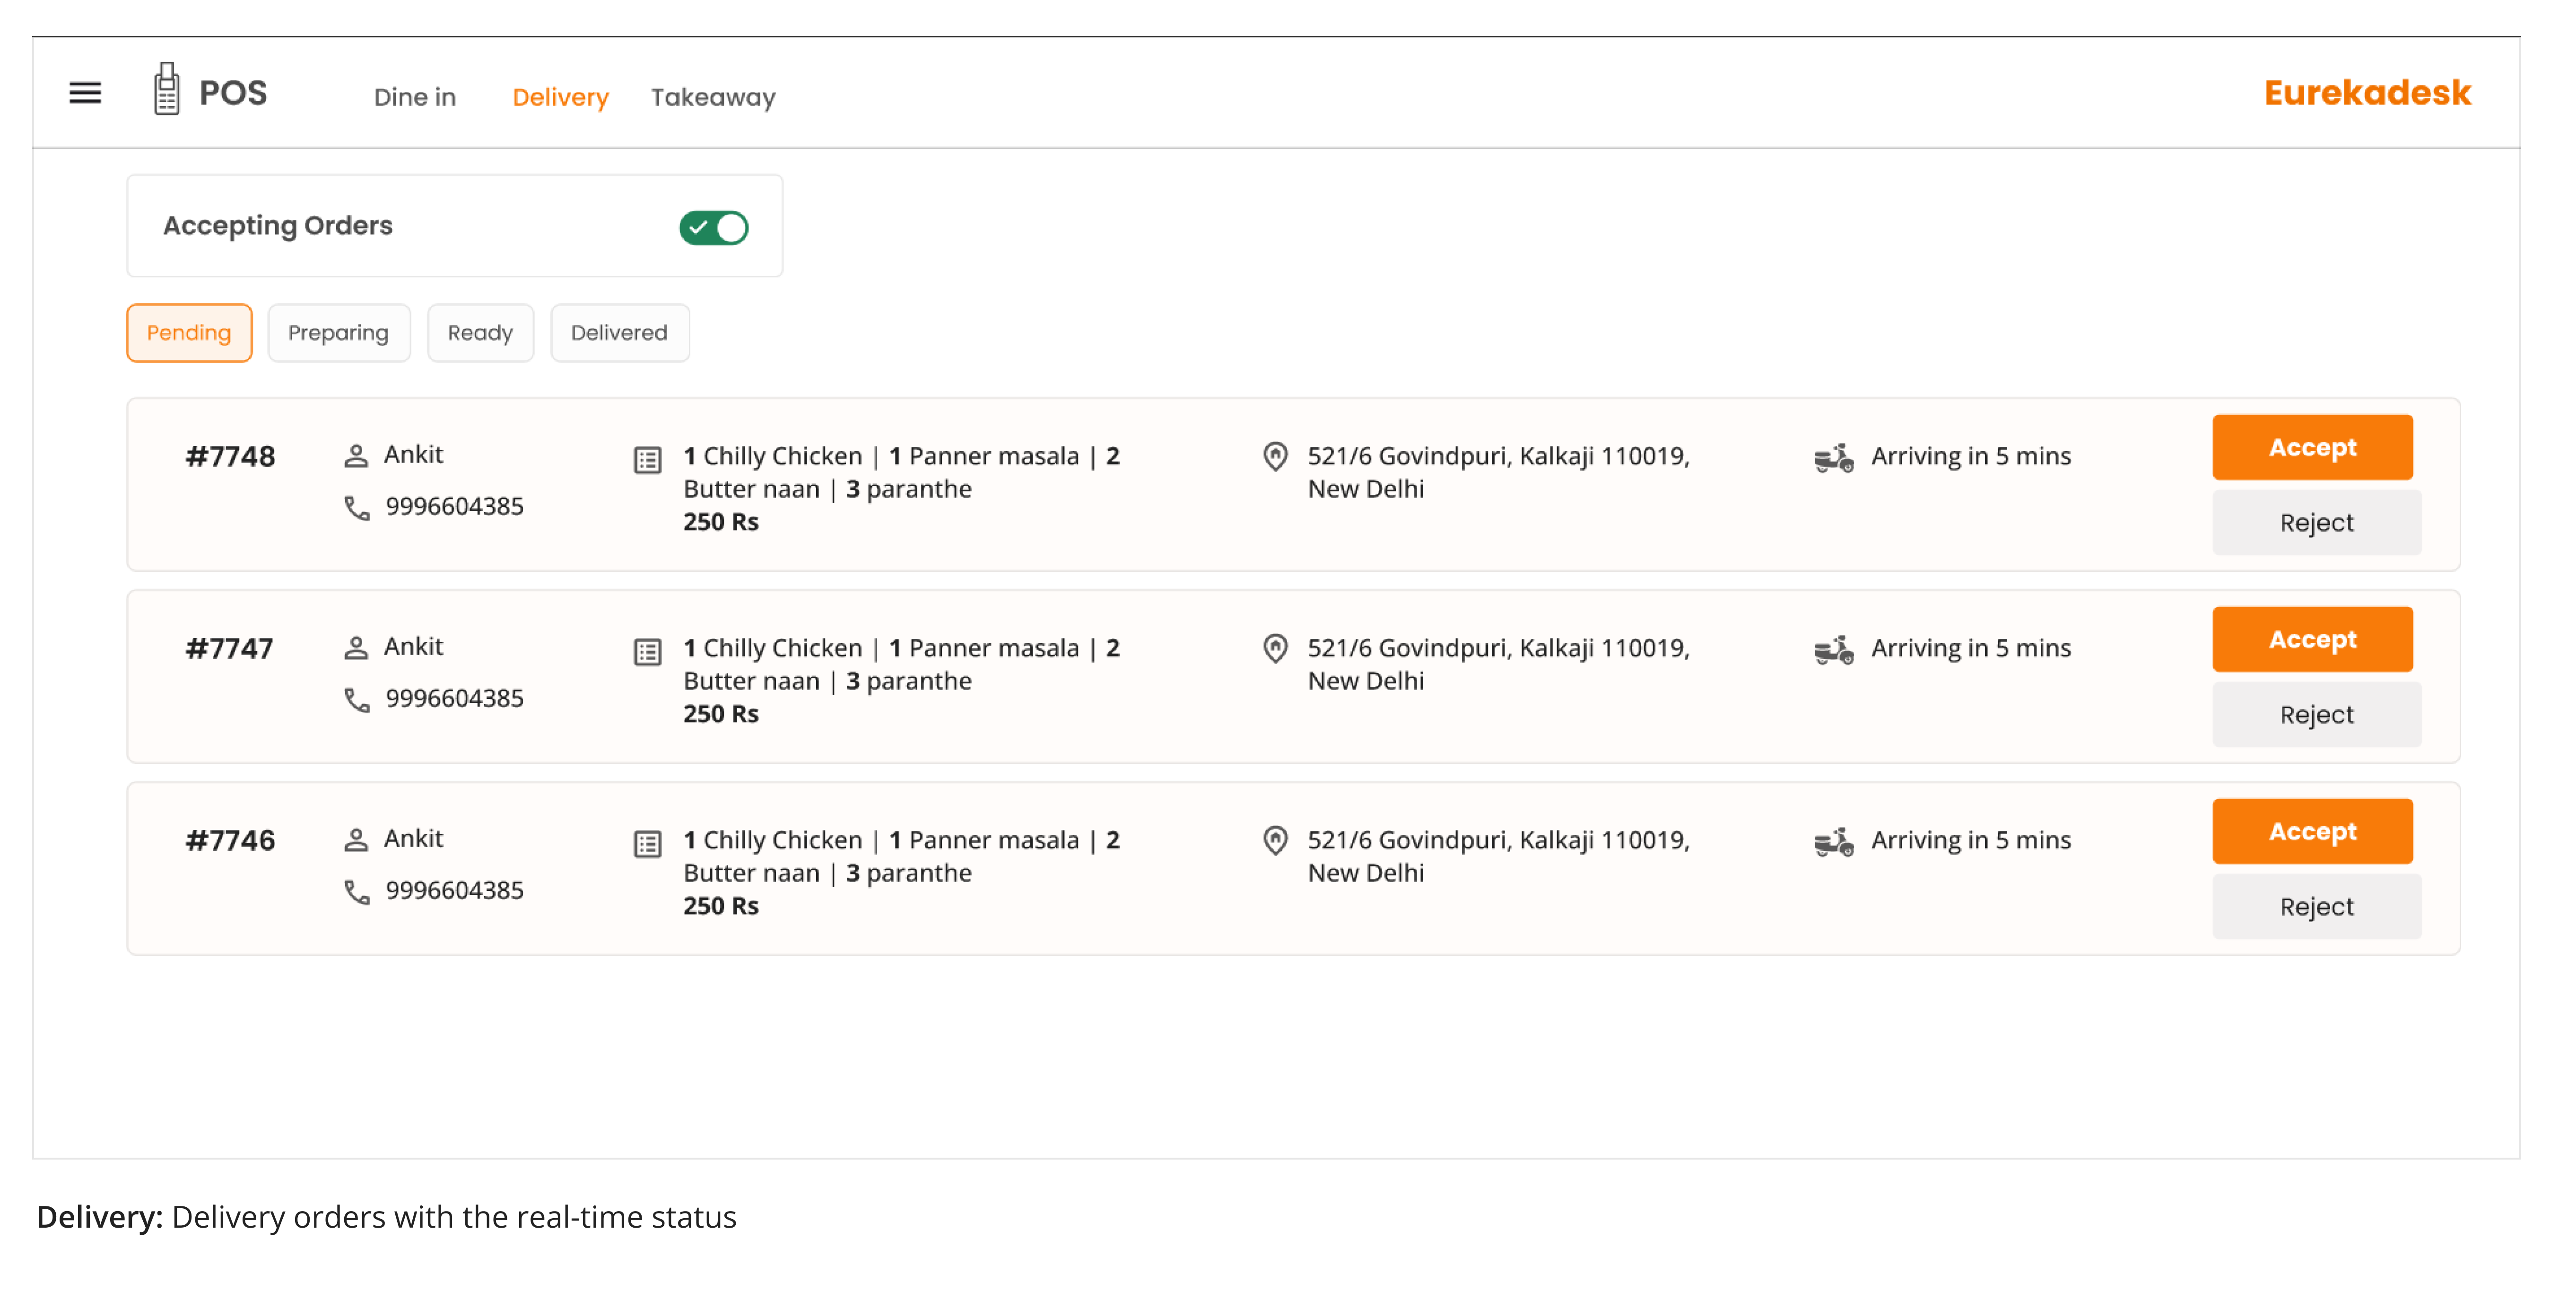
Task: Click the Accepting Orders label
Action: pyautogui.click(x=278, y=226)
